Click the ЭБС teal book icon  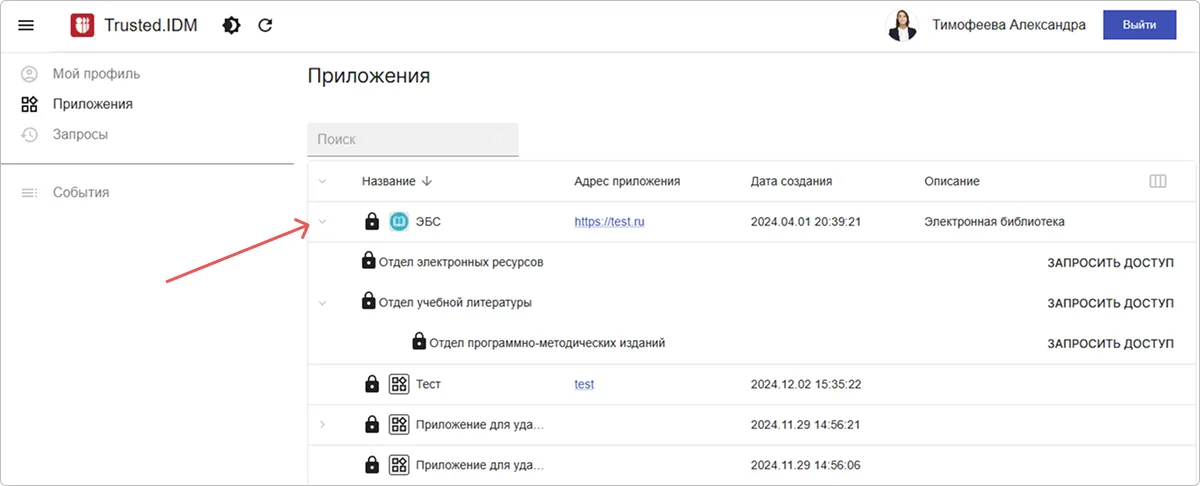[399, 221]
